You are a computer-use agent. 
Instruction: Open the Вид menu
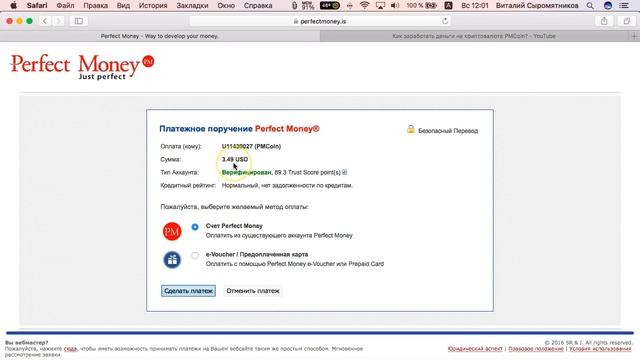(123, 6)
